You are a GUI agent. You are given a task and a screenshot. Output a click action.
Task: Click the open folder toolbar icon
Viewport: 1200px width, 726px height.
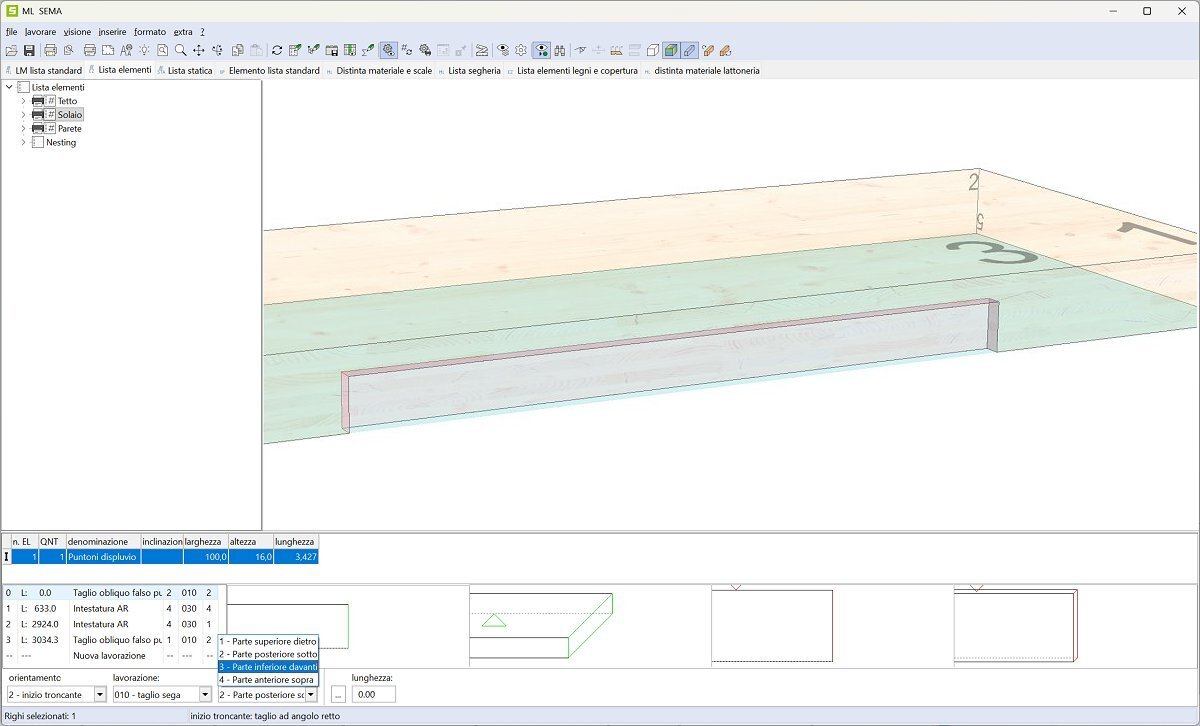(x=11, y=50)
